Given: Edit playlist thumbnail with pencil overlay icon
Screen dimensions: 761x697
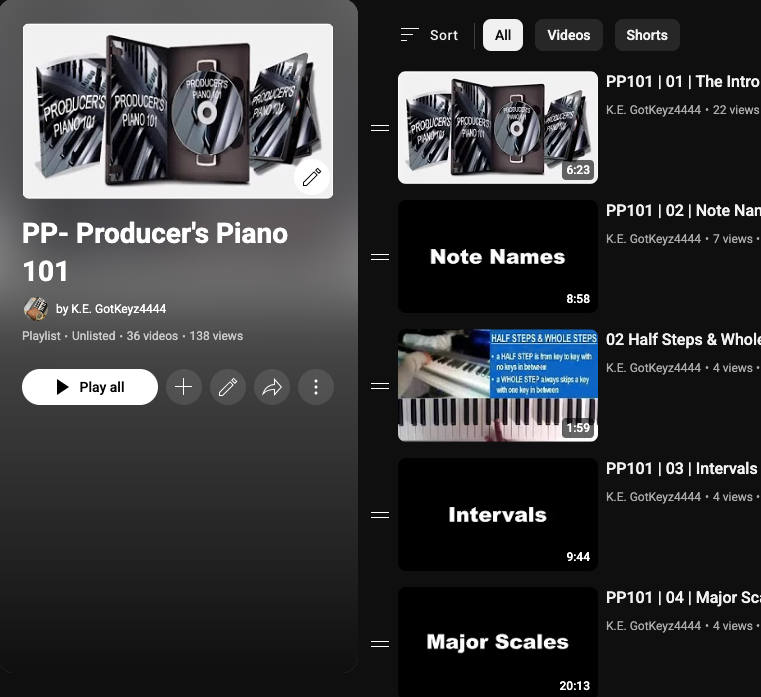Looking at the screenshot, I should click(312, 177).
